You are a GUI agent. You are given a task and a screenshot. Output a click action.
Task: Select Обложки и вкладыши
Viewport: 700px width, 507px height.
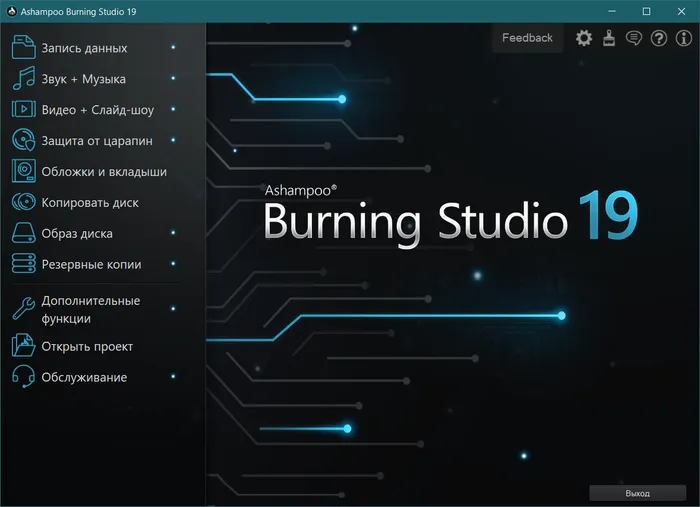pyautogui.click(x=104, y=171)
